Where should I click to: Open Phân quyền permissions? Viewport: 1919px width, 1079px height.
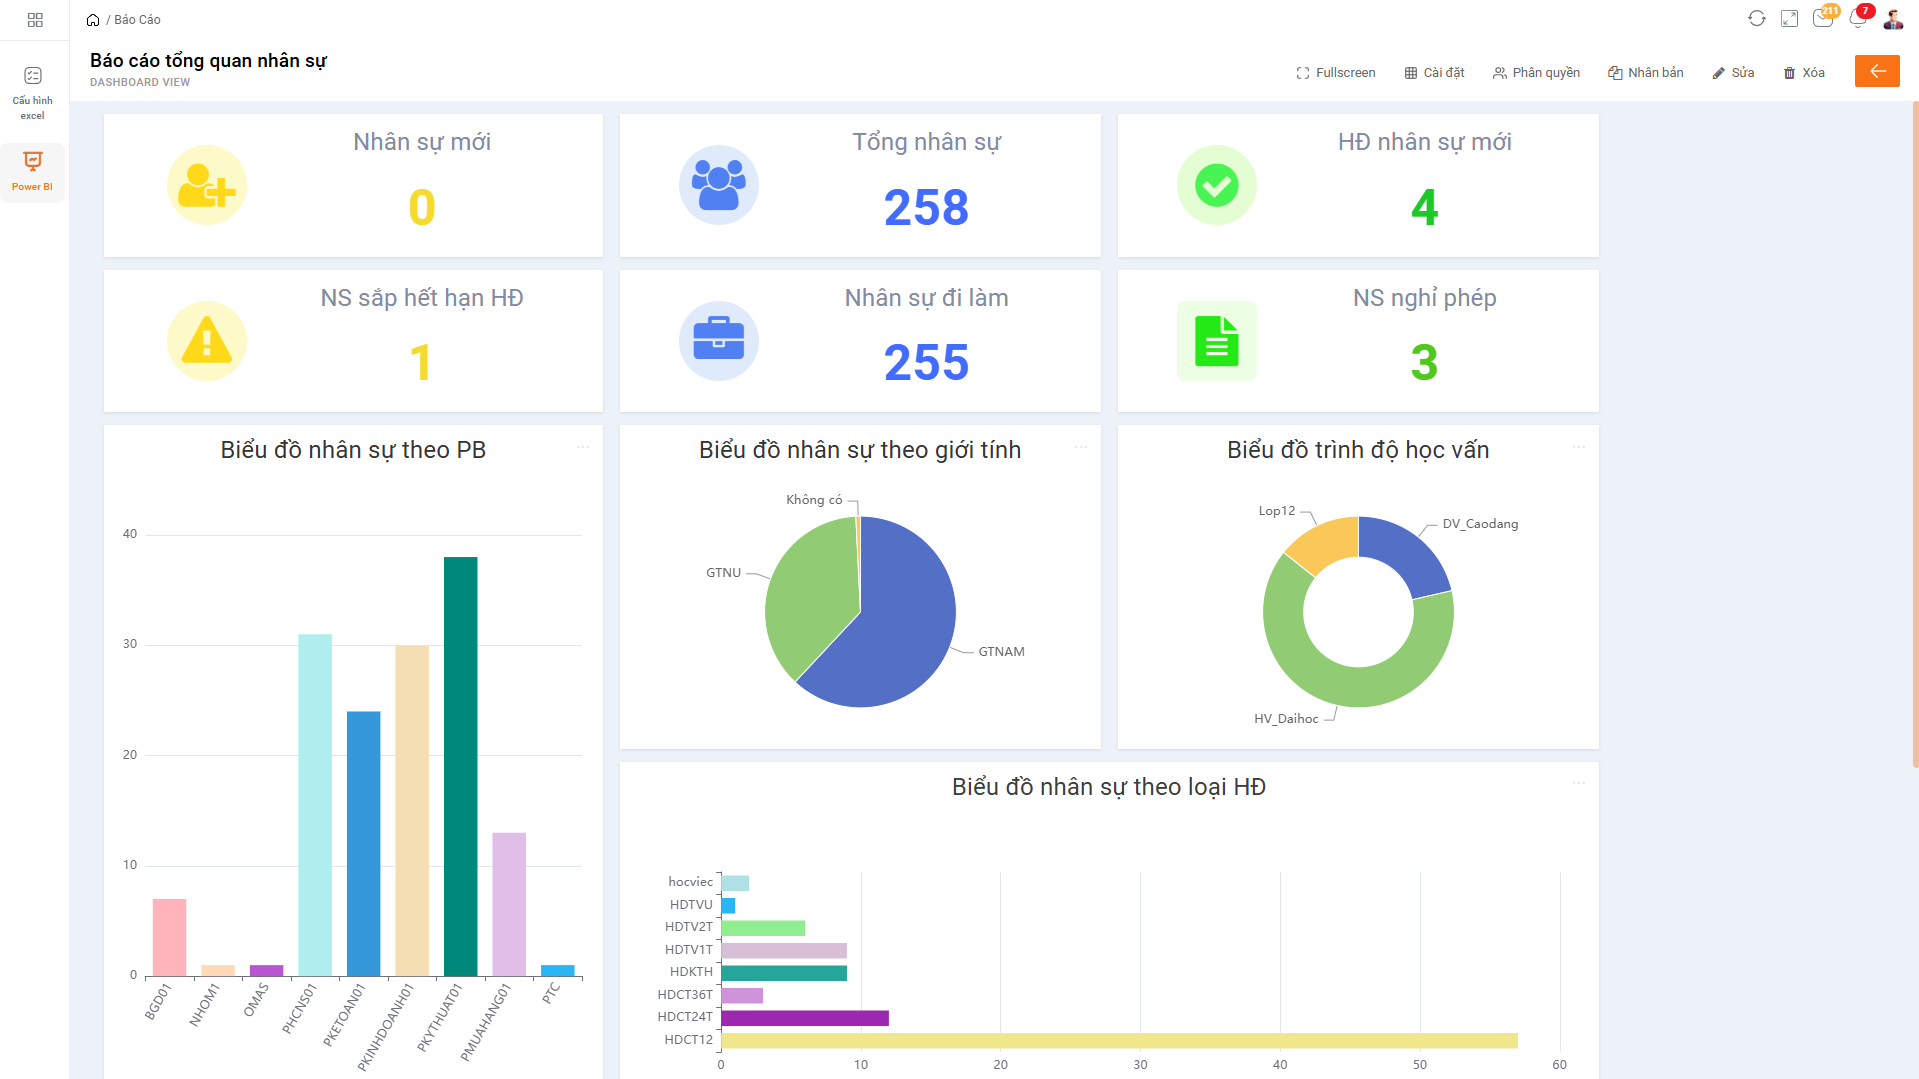[x=1536, y=73]
